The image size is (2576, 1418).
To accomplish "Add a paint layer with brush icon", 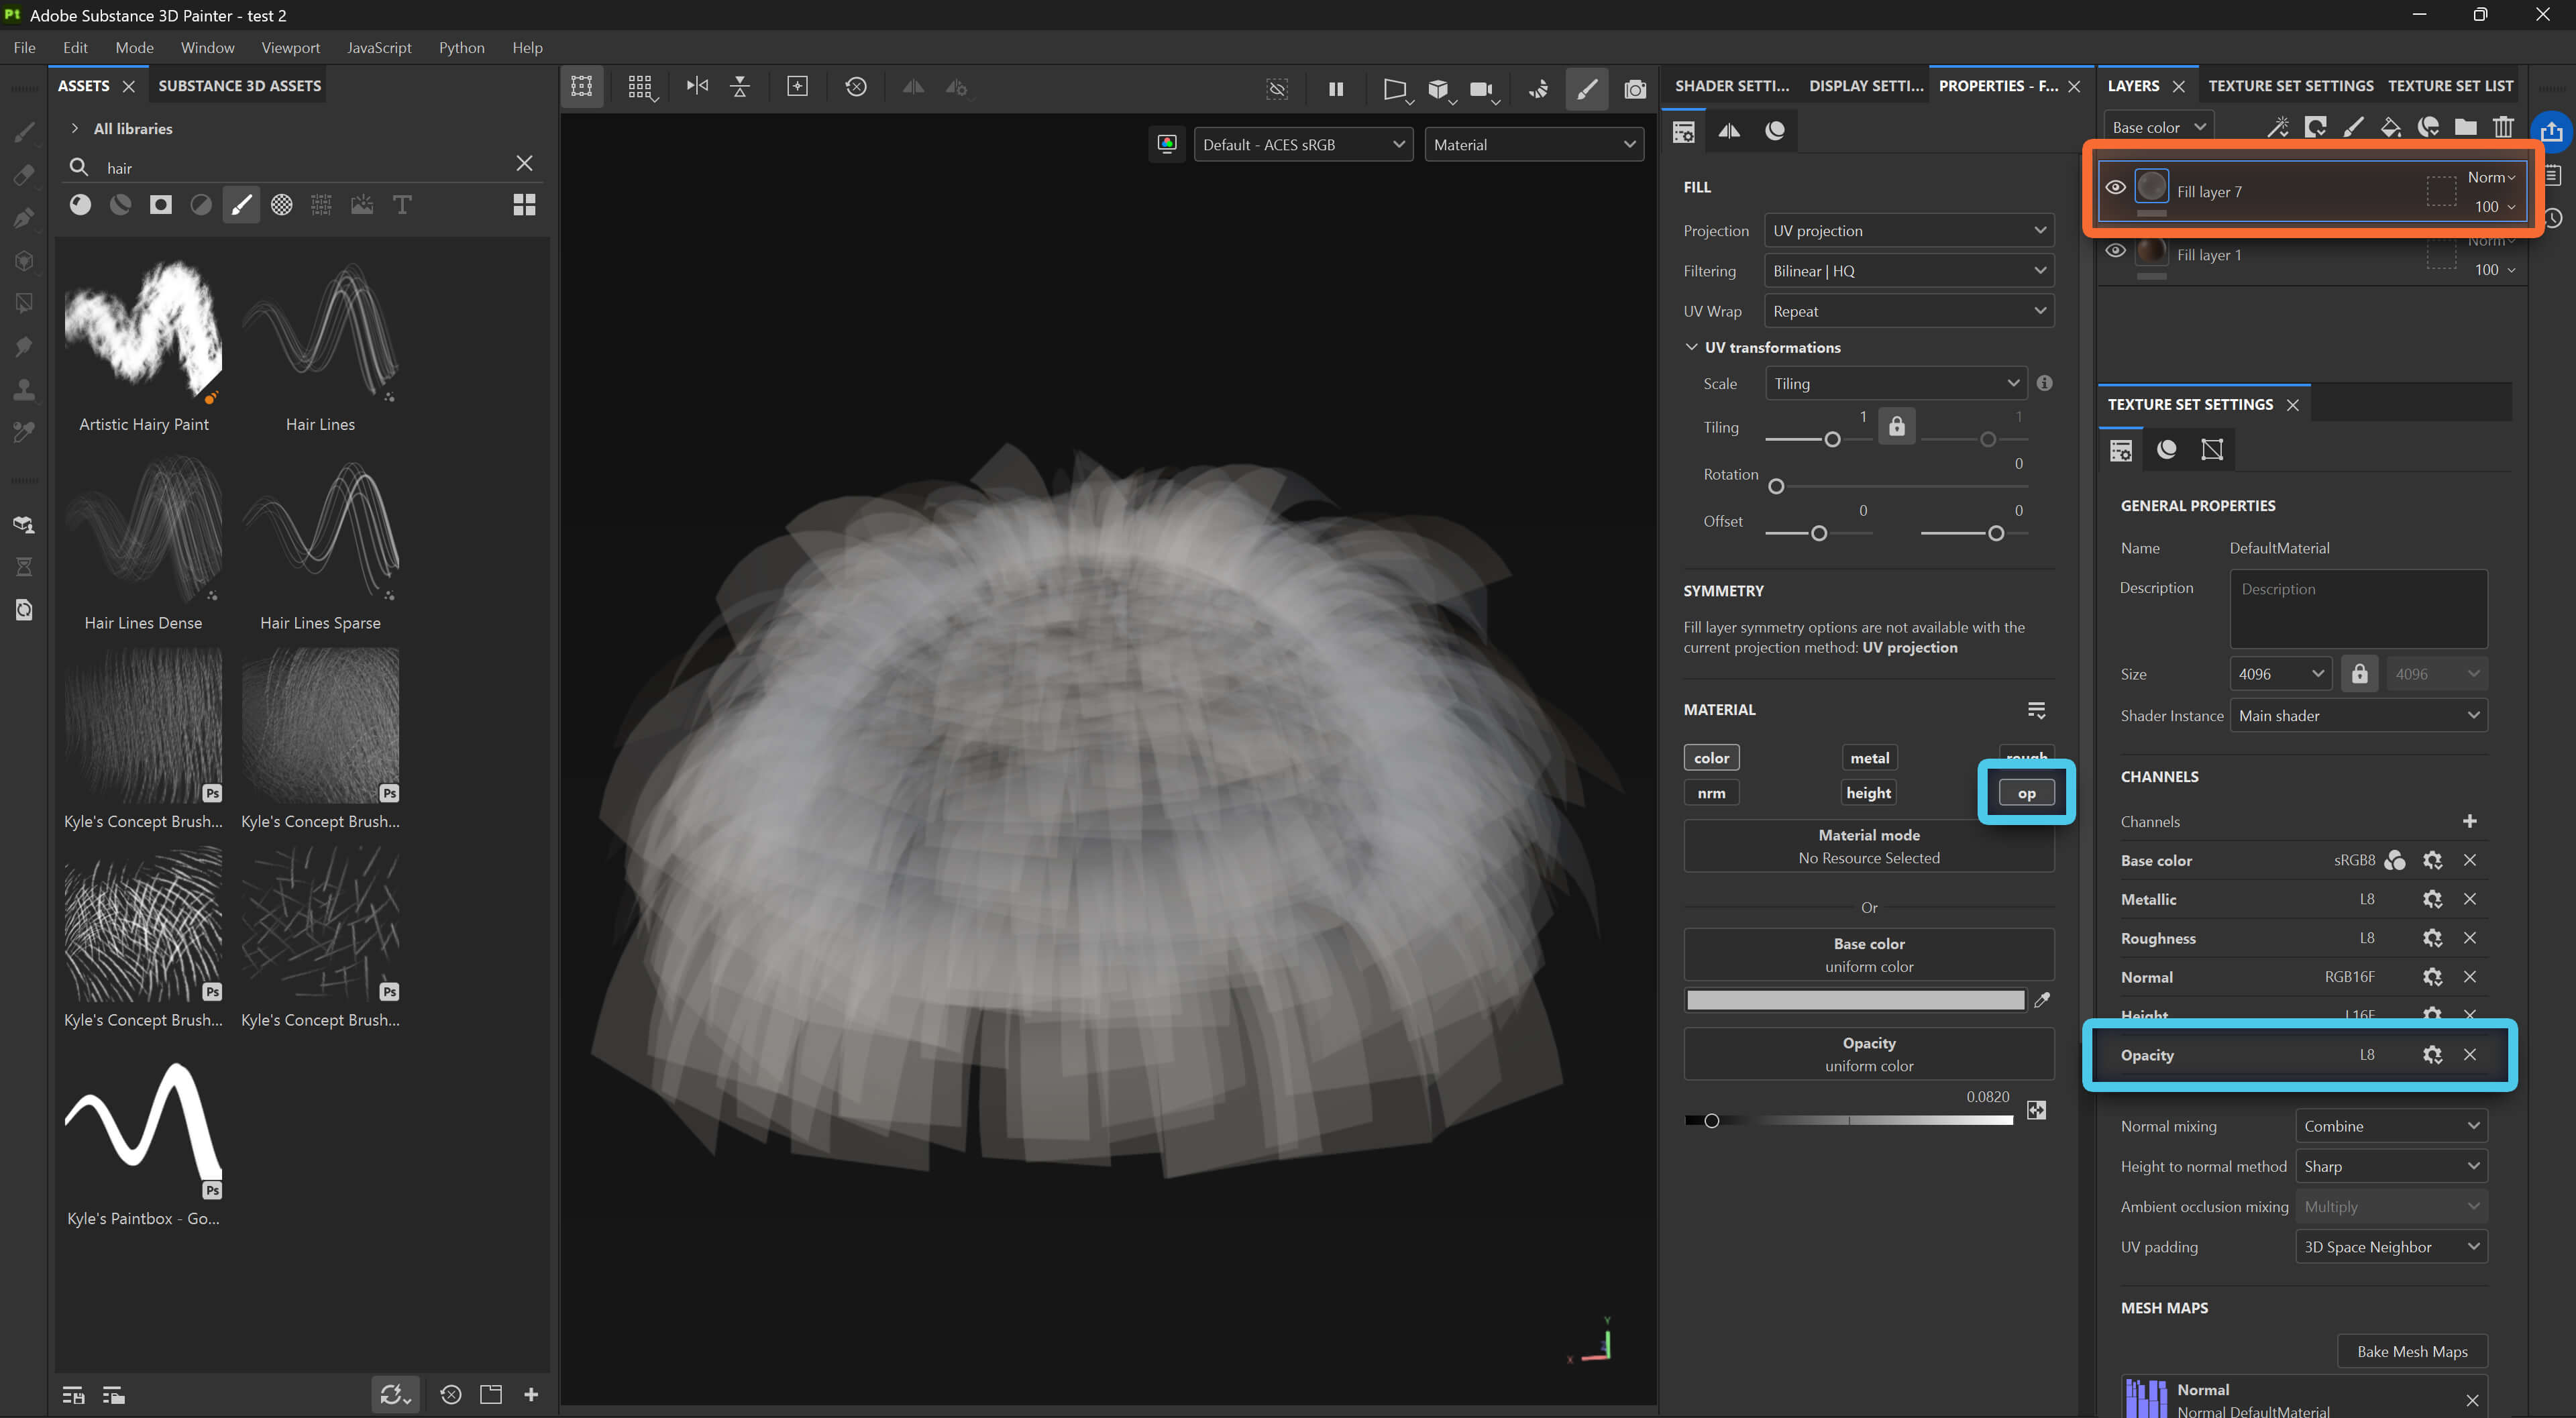I will point(2353,127).
